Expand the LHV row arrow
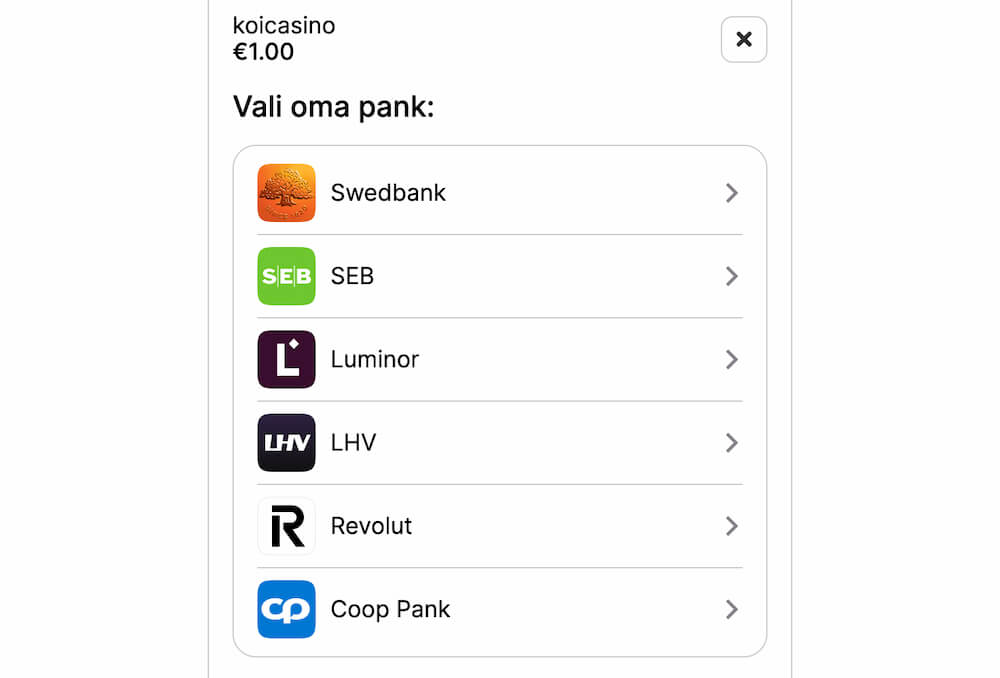 pos(732,443)
